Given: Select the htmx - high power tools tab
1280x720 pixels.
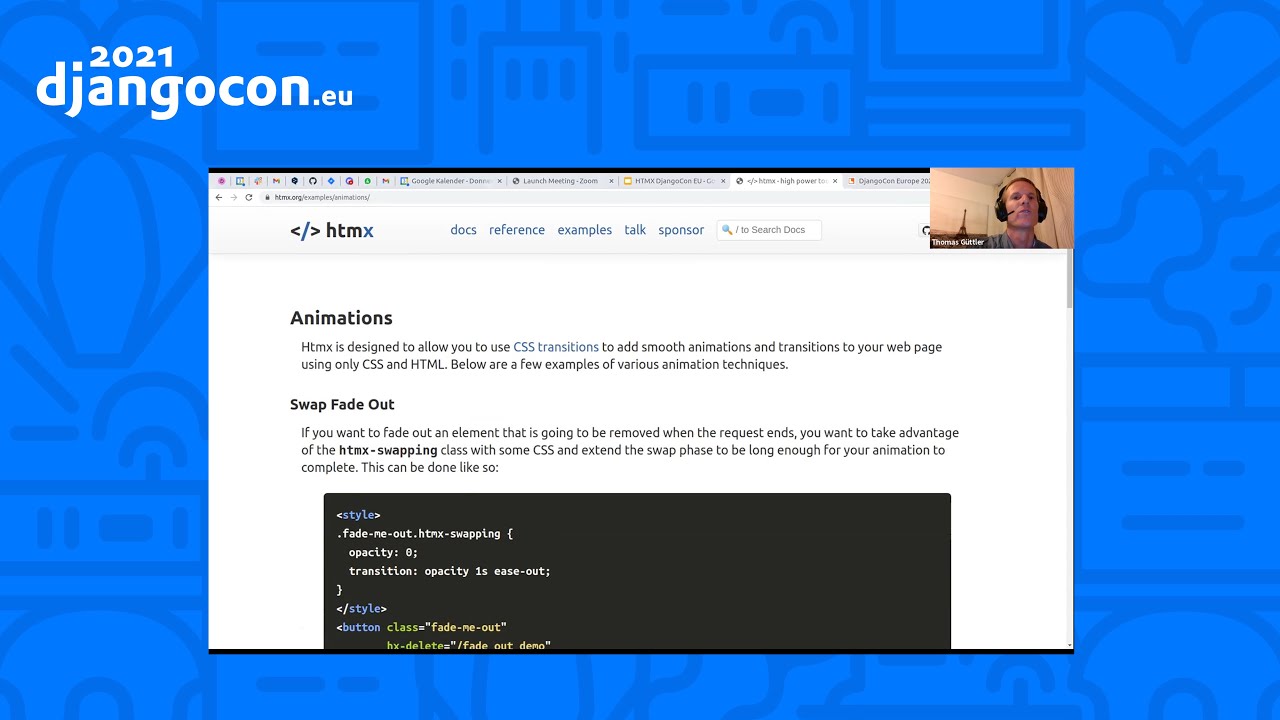Looking at the screenshot, I should pyautogui.click(x=786, y=181).
